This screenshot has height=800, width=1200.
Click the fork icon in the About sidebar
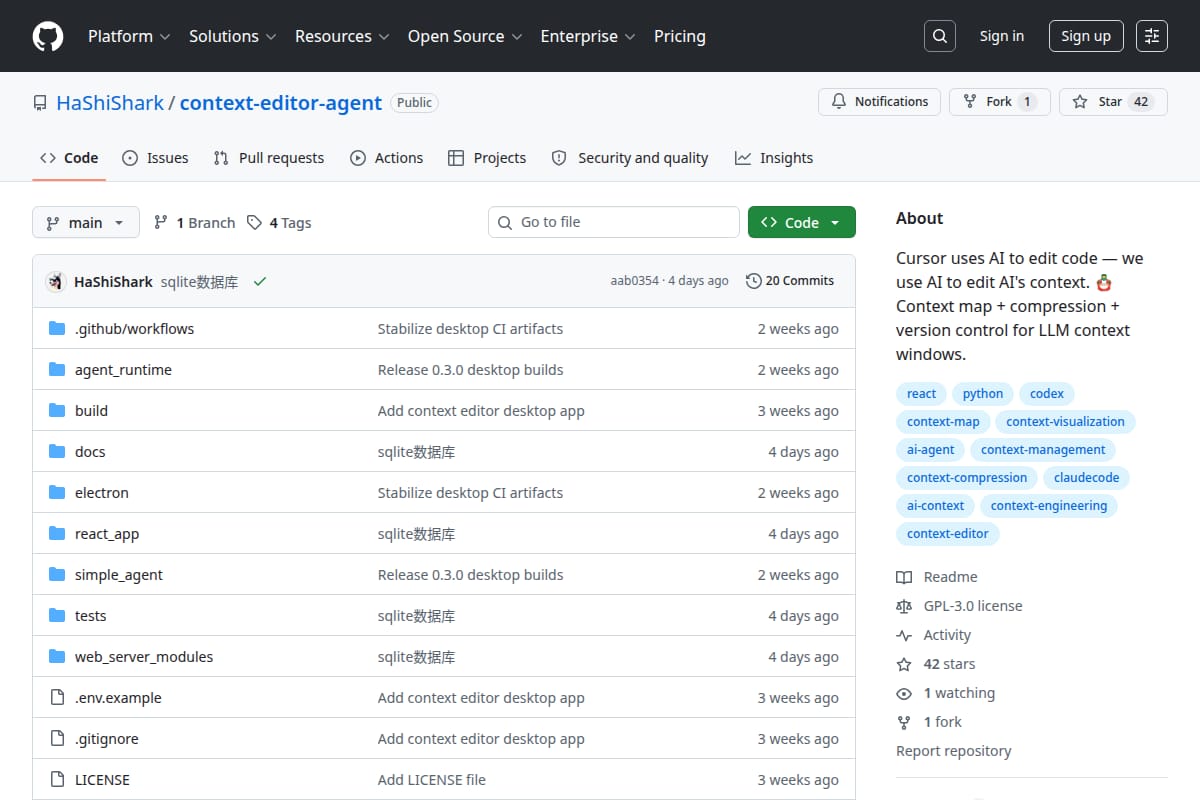[x=904, y=722]
